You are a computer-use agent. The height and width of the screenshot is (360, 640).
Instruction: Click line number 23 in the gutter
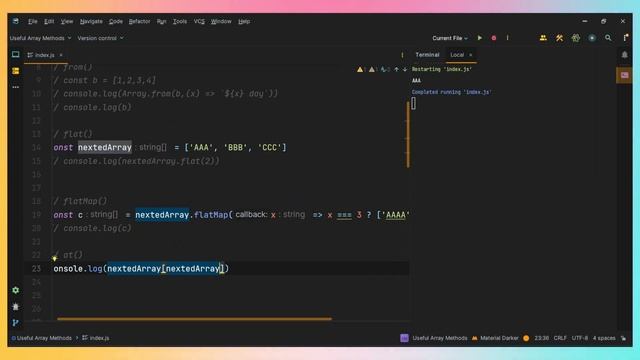point(36,269)
